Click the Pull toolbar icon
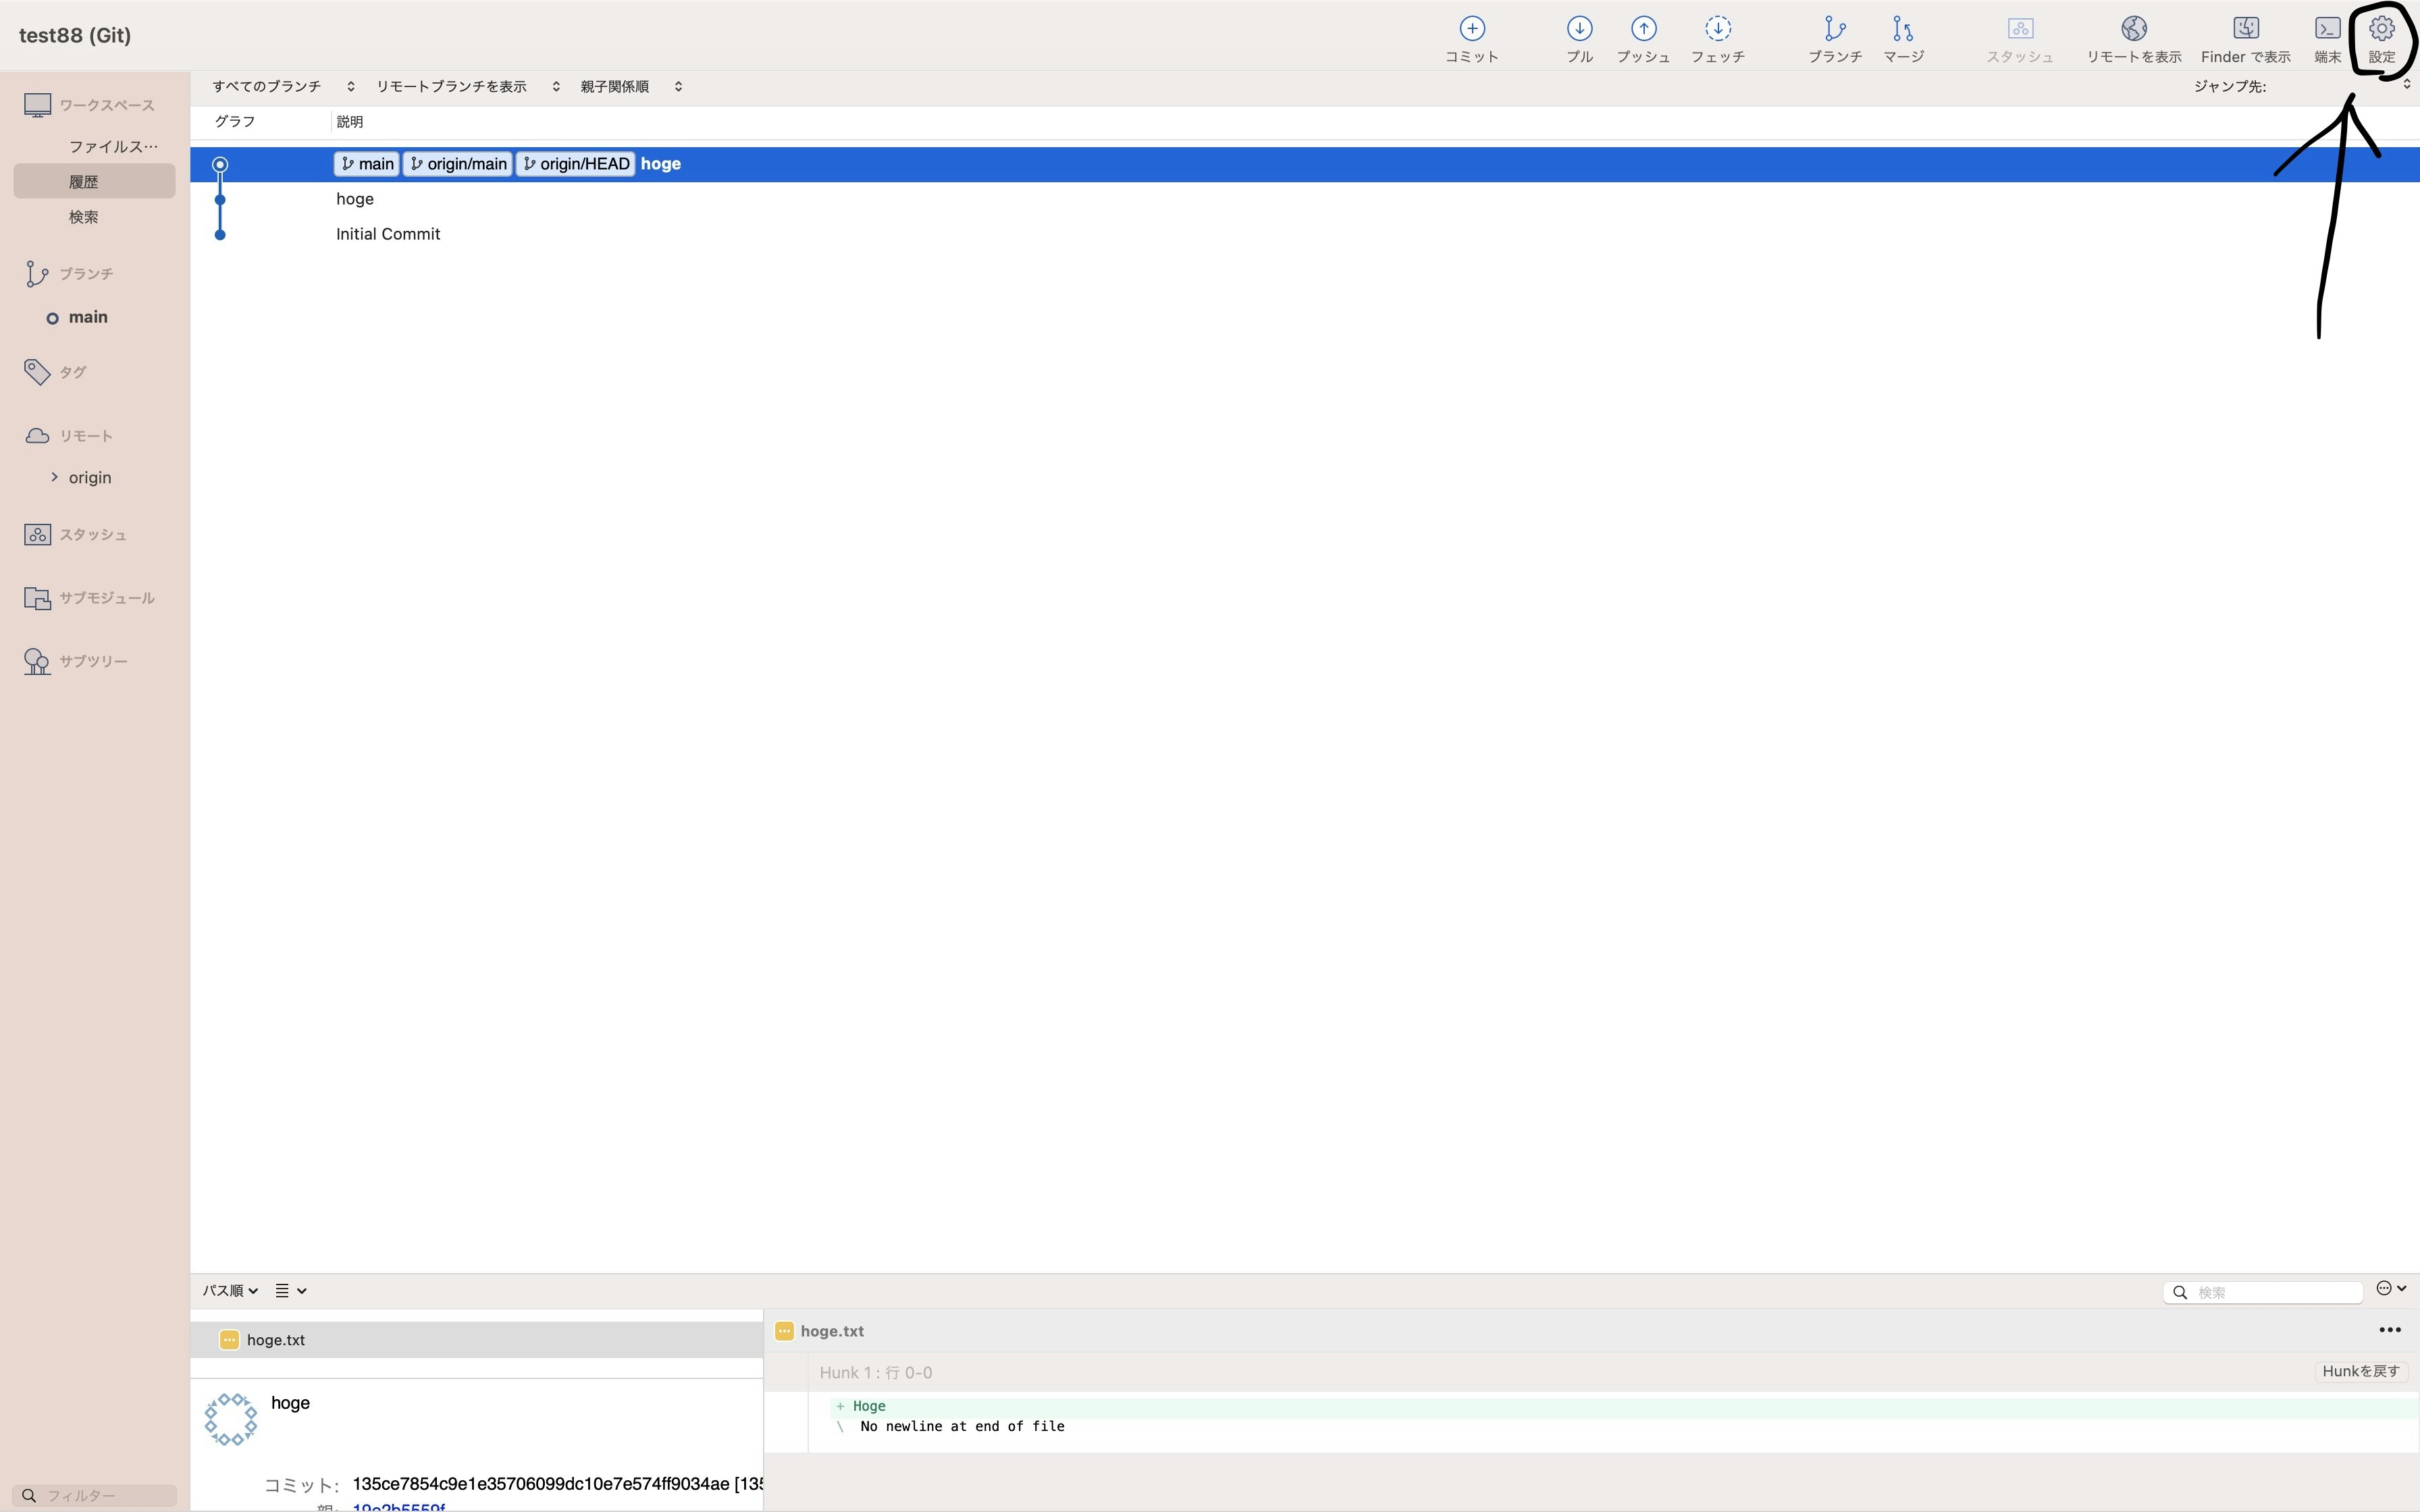 pyautogui.click(x=1579, y=30)
